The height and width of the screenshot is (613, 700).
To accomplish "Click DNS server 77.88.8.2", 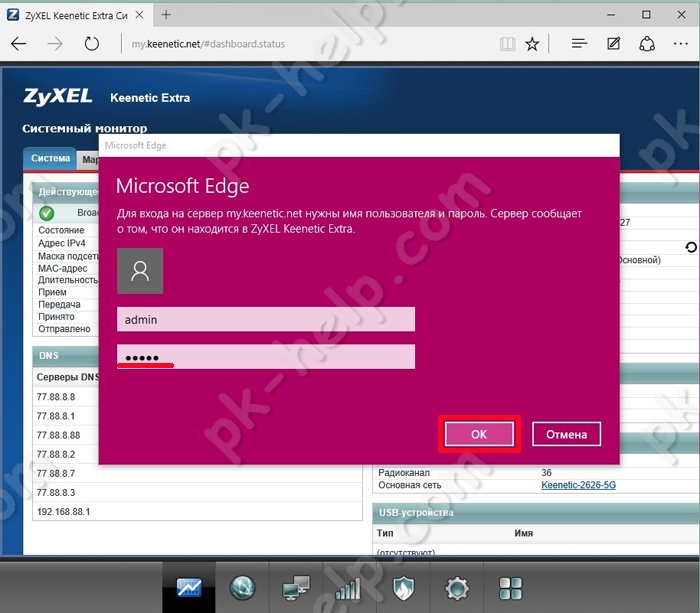I will [56, 454].
